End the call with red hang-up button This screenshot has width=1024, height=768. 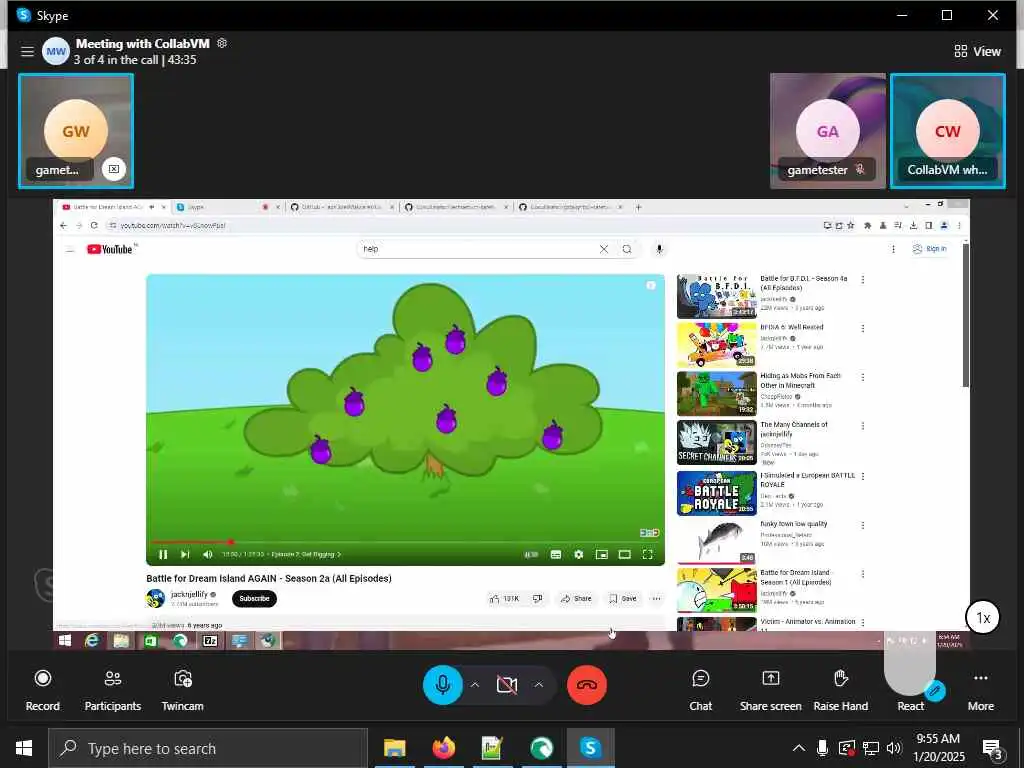(586, 684)
